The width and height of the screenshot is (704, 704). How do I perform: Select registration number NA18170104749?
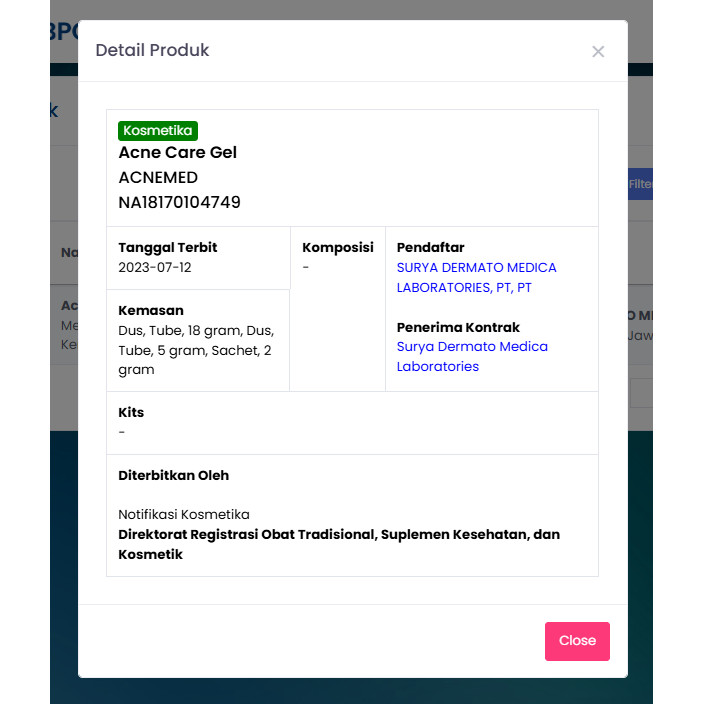179,202
